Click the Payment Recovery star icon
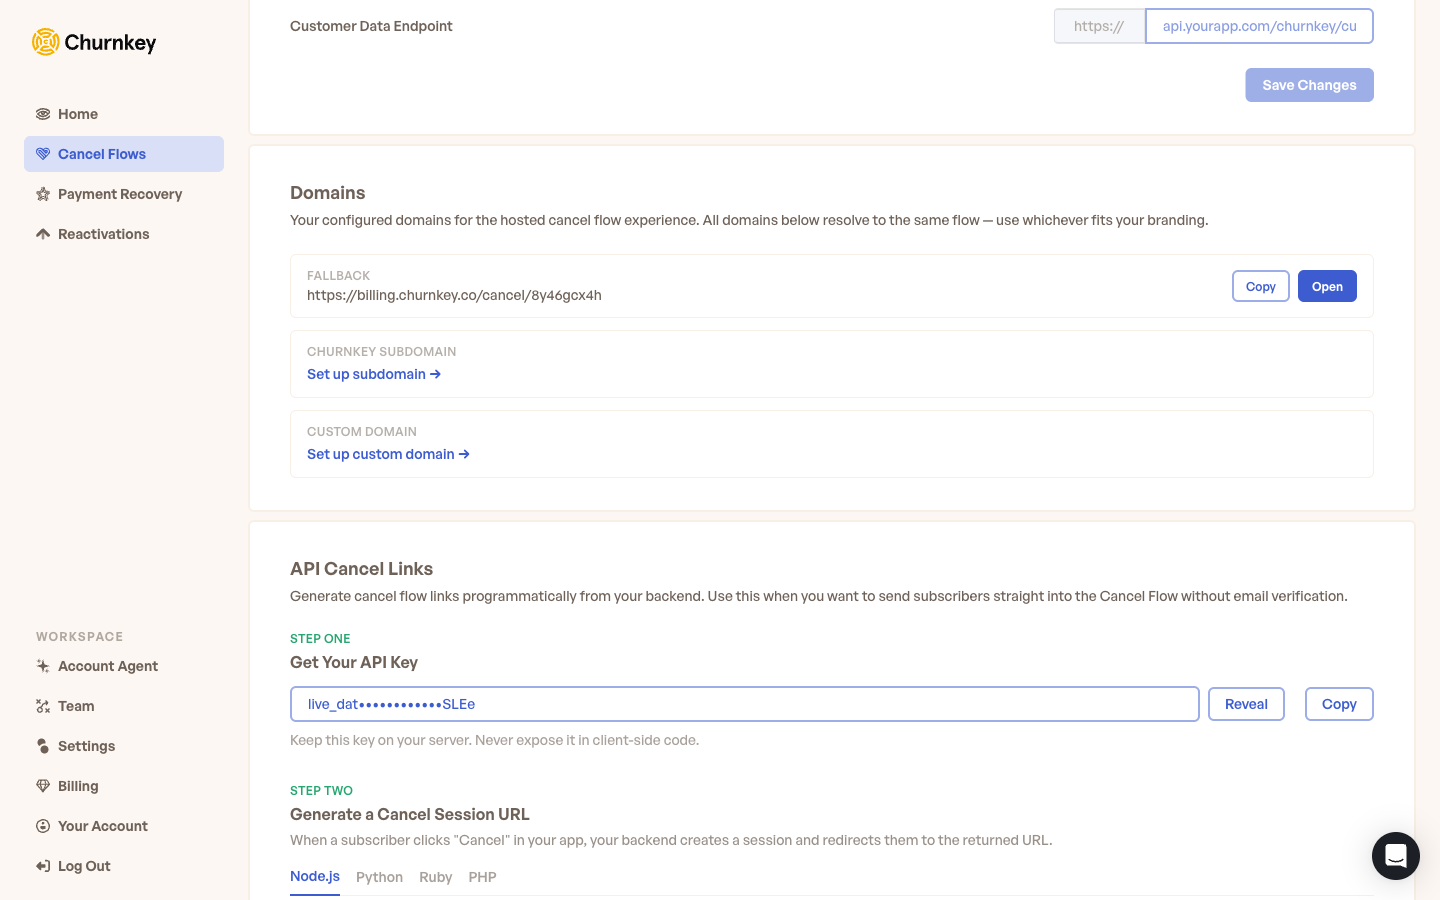The image size is (1440, 900). pos(43,194)
